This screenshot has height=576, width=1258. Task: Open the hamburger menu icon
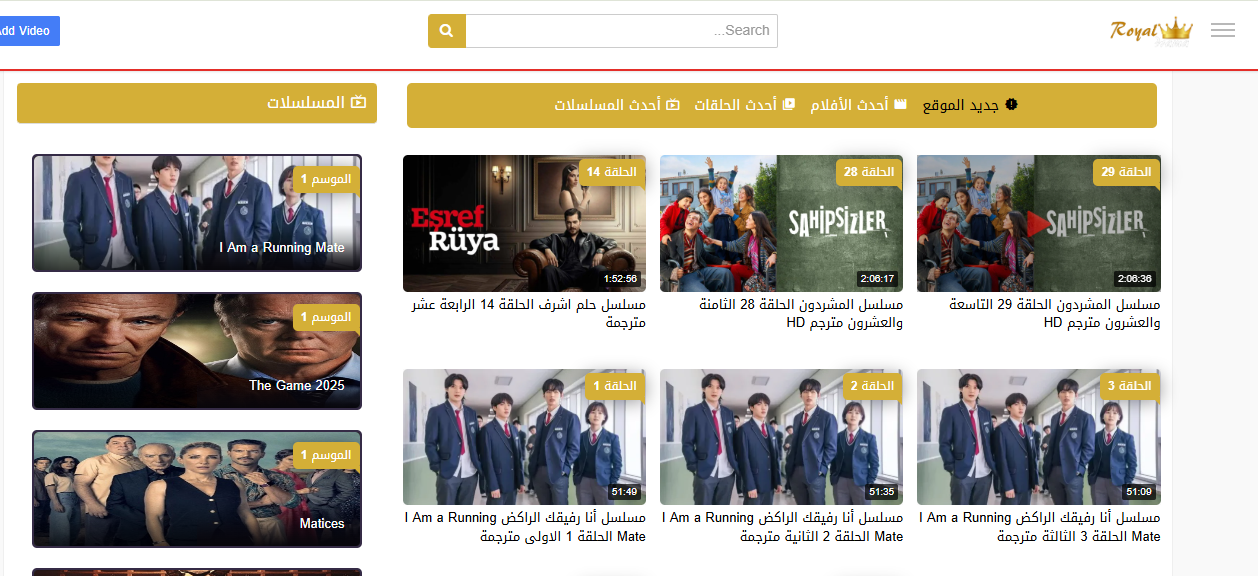[1222, 30]
